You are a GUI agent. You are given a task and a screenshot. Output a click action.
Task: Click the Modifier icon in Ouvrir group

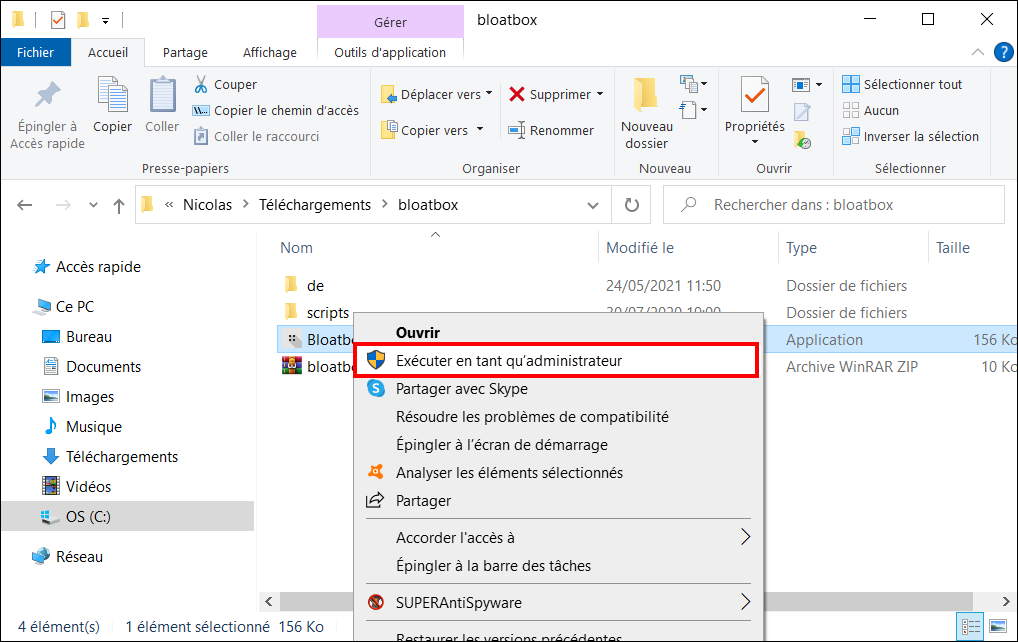[x=802, y=112]
